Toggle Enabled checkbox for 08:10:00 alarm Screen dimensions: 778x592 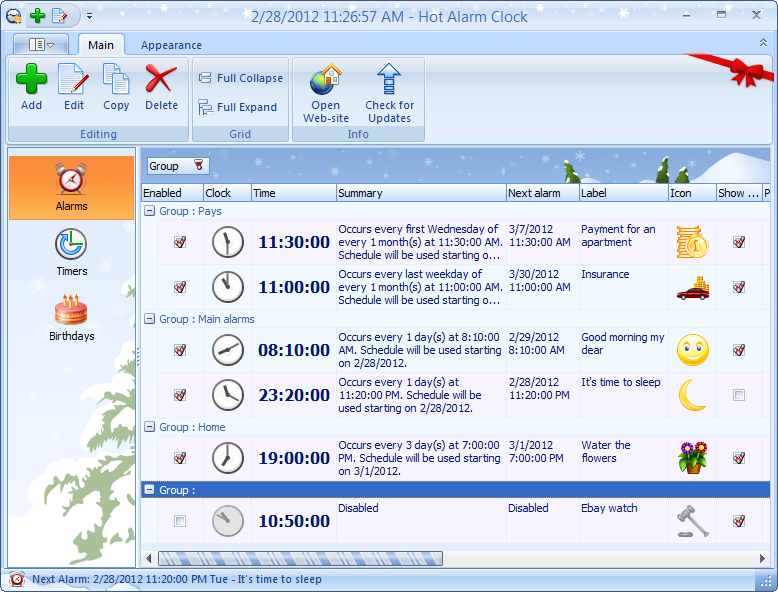tap(180, 350)
